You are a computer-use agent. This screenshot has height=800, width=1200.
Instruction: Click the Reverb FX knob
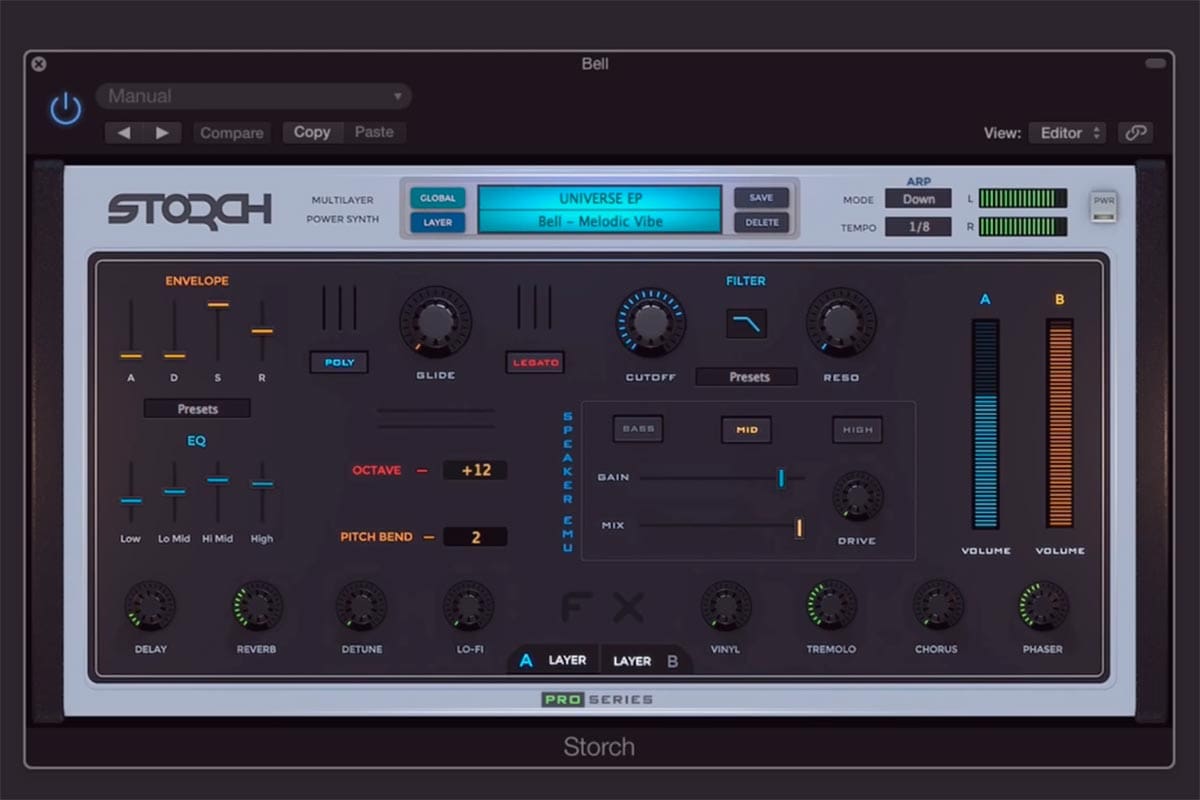257,606
